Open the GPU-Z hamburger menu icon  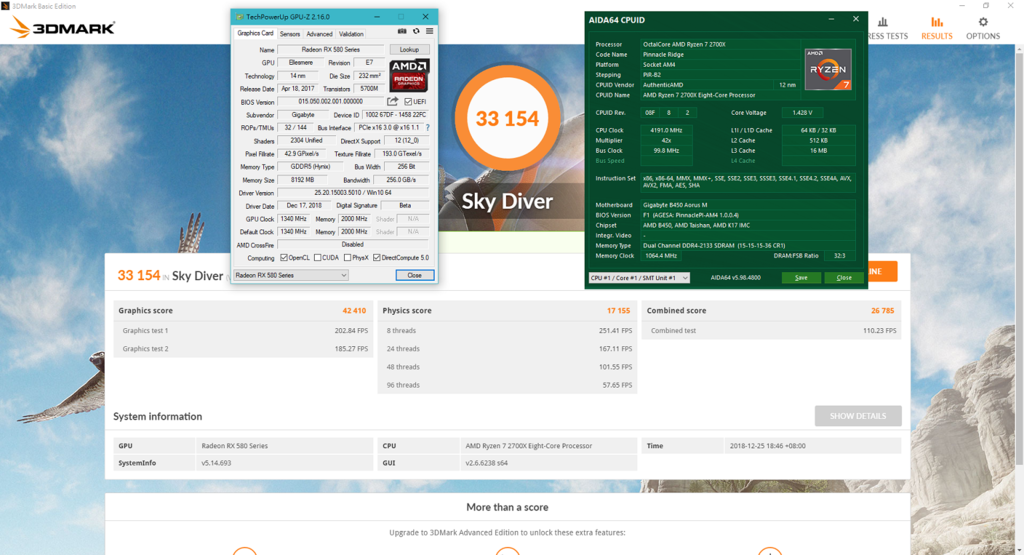pos(430,31)
